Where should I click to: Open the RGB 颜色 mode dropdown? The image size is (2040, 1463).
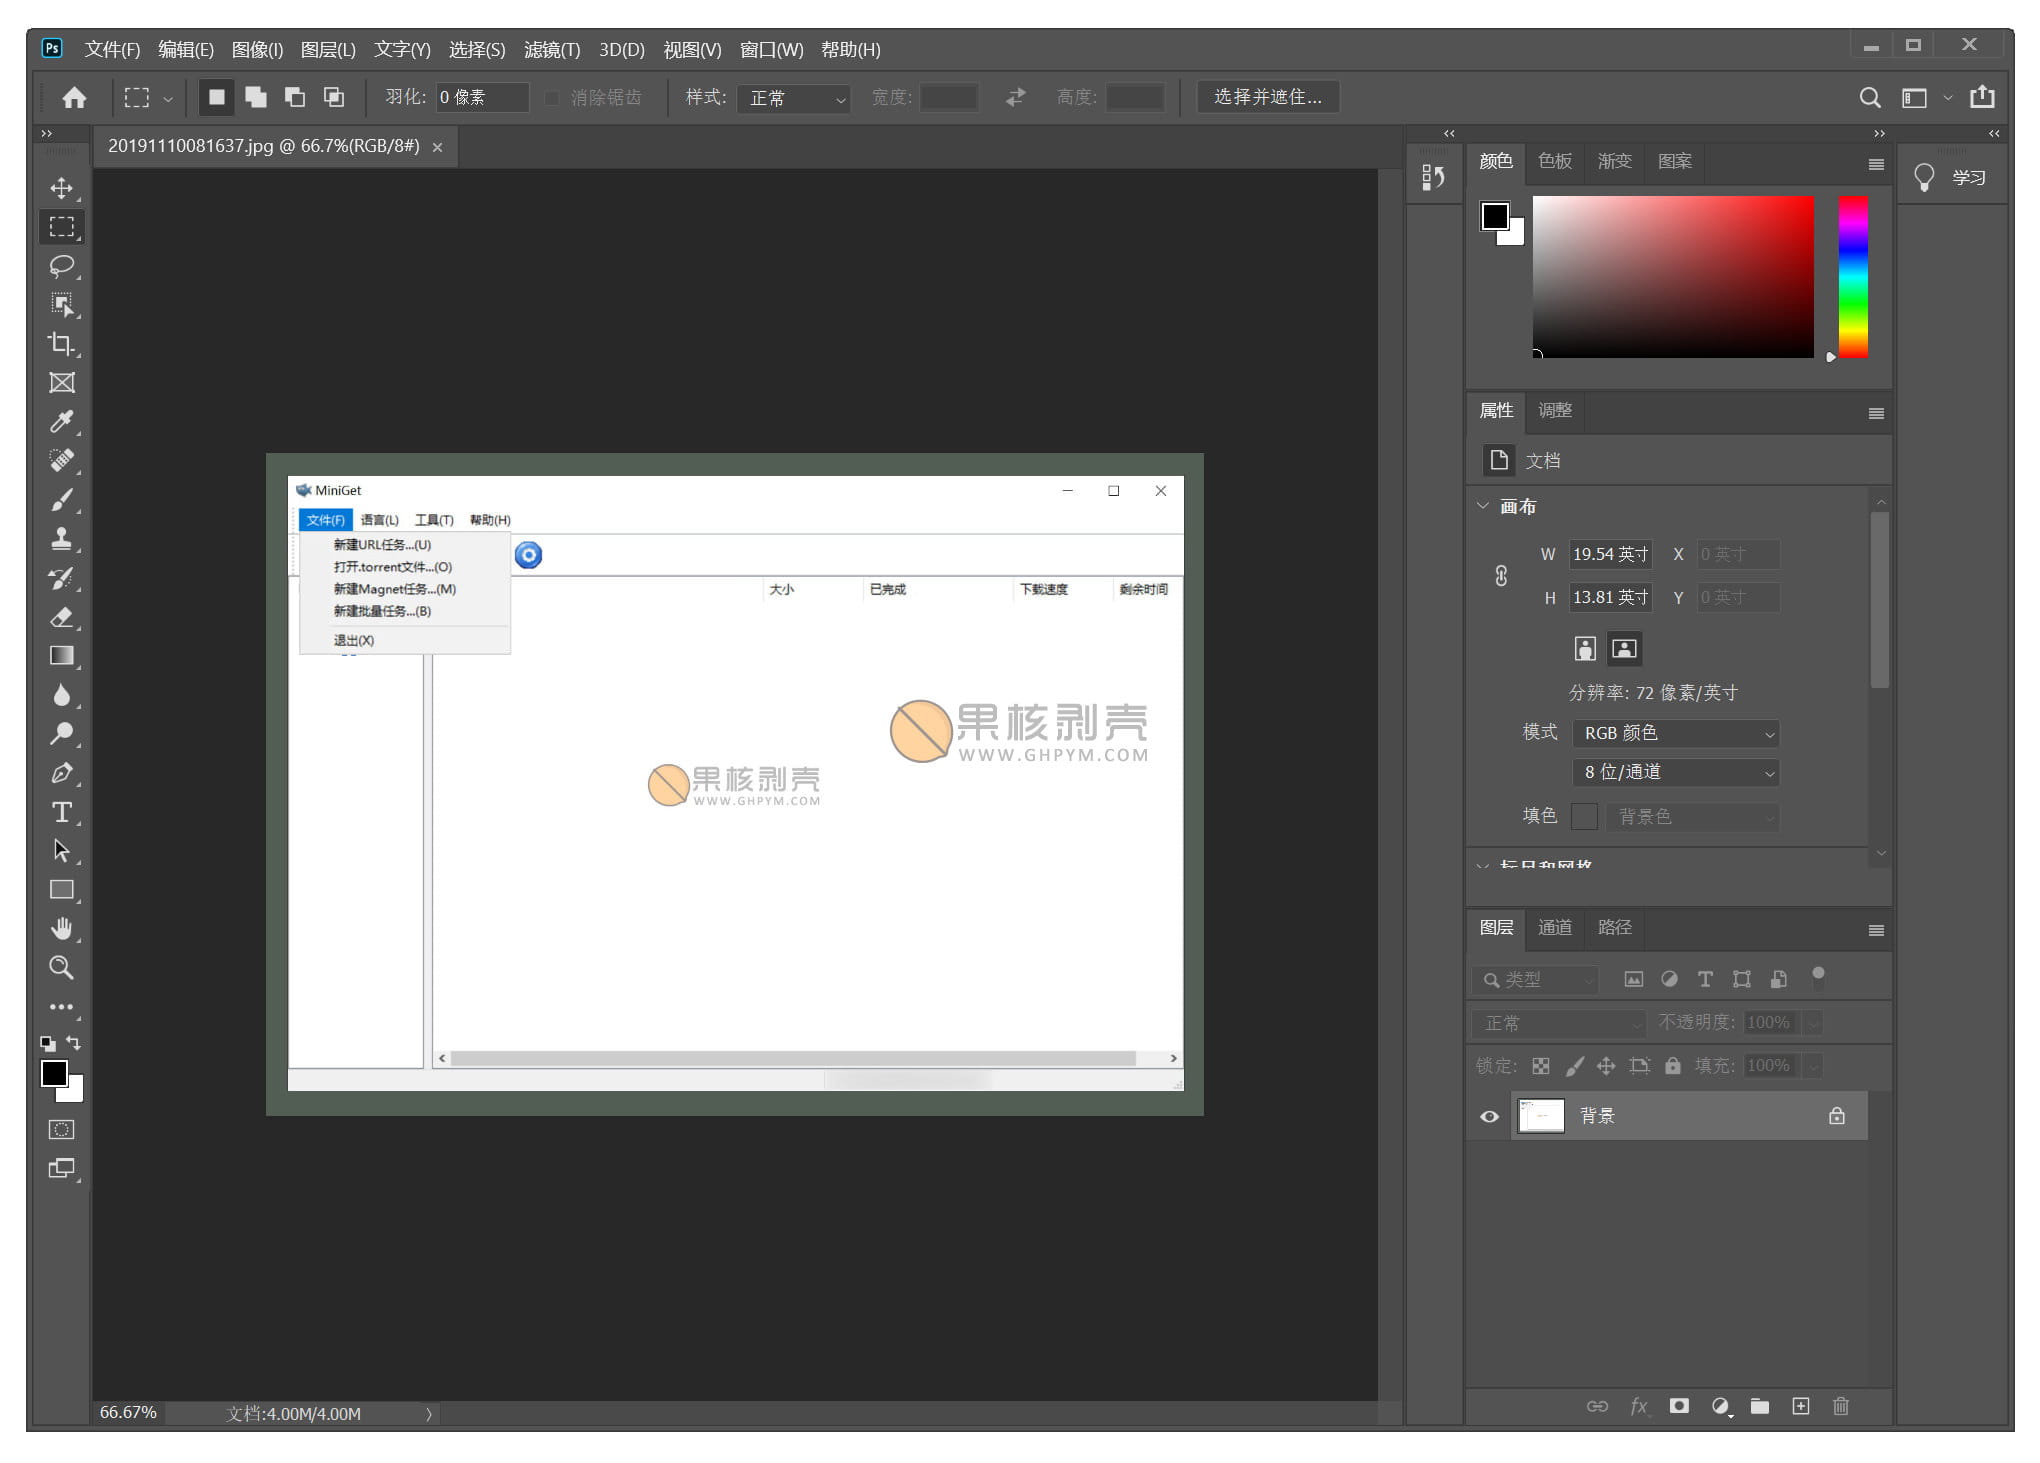pos(1675,733)
